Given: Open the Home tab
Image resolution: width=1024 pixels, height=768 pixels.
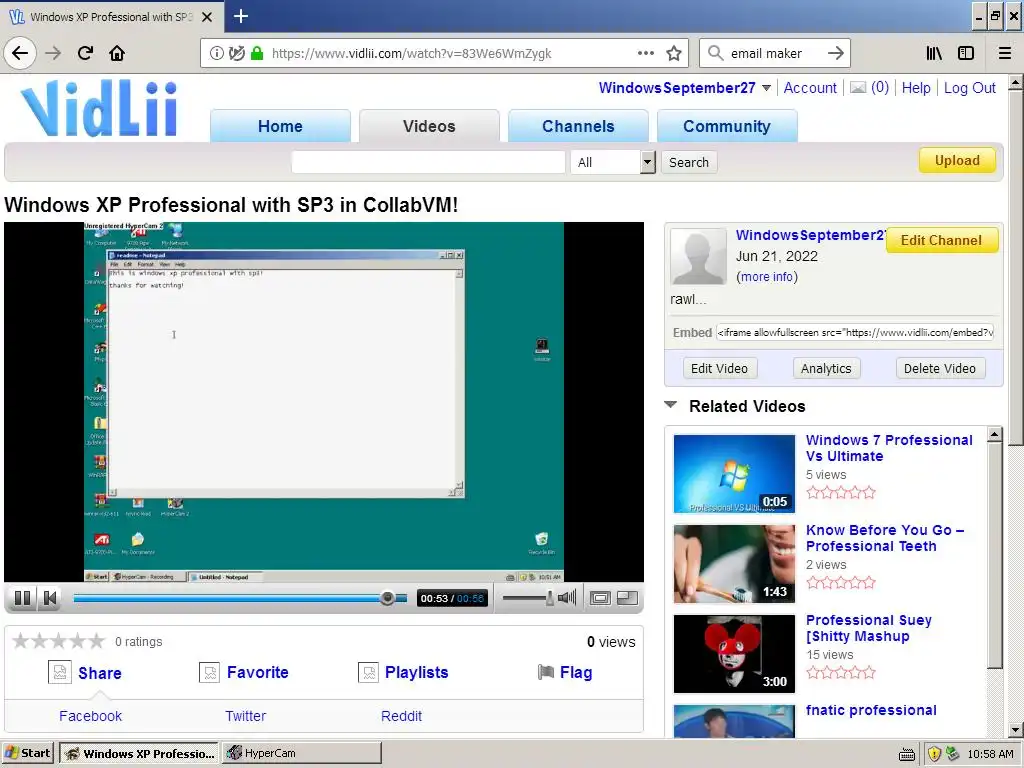Looking at the screenshot, I should pos(280,126).
